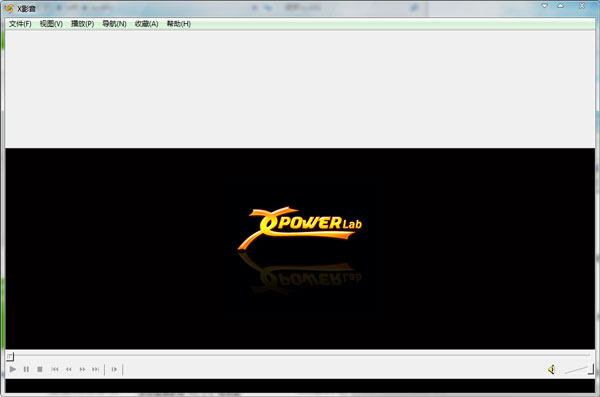Click the Play button
Image resolution: width=600 pixels, height=397 pixels.
[13, 369]
